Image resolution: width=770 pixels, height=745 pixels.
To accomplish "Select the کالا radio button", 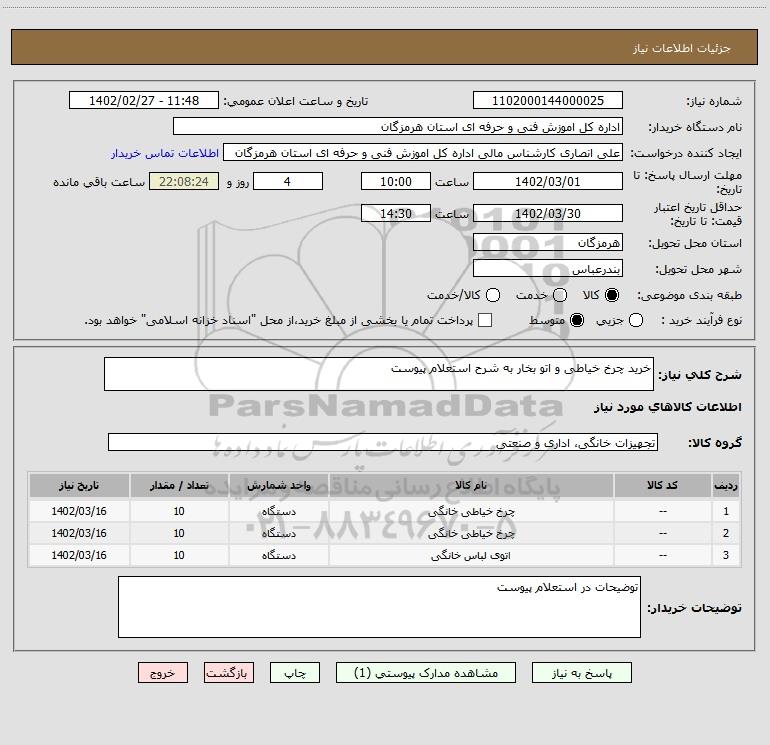I will [x=612, y=295].
